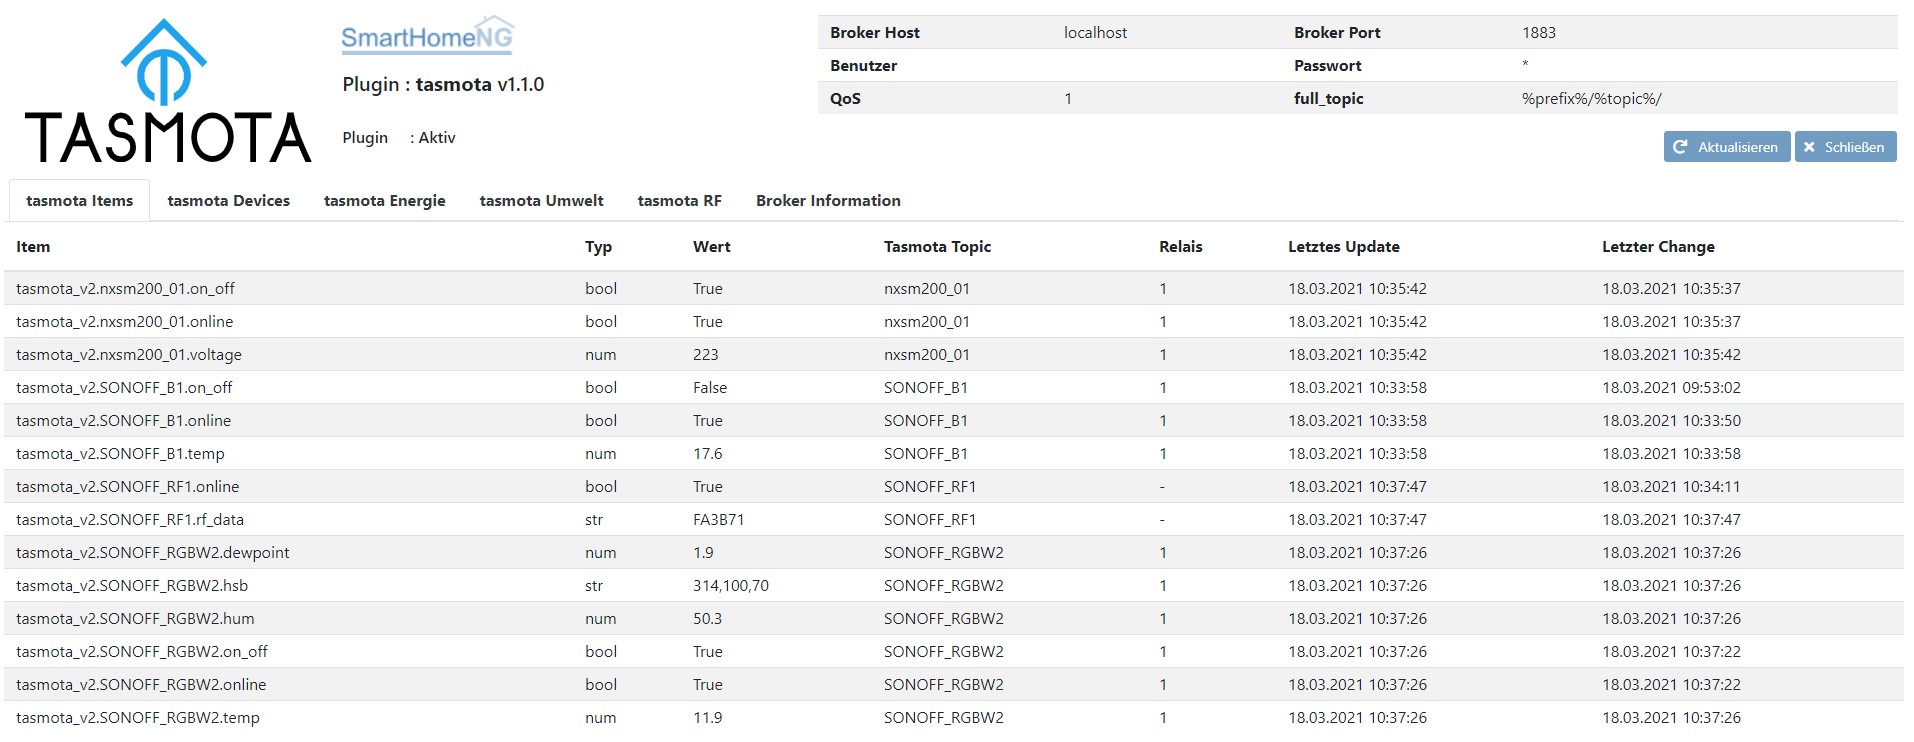Click str type in the hsb row
The height and width of the screenshot is (742, 1914).
pos(594,586)
